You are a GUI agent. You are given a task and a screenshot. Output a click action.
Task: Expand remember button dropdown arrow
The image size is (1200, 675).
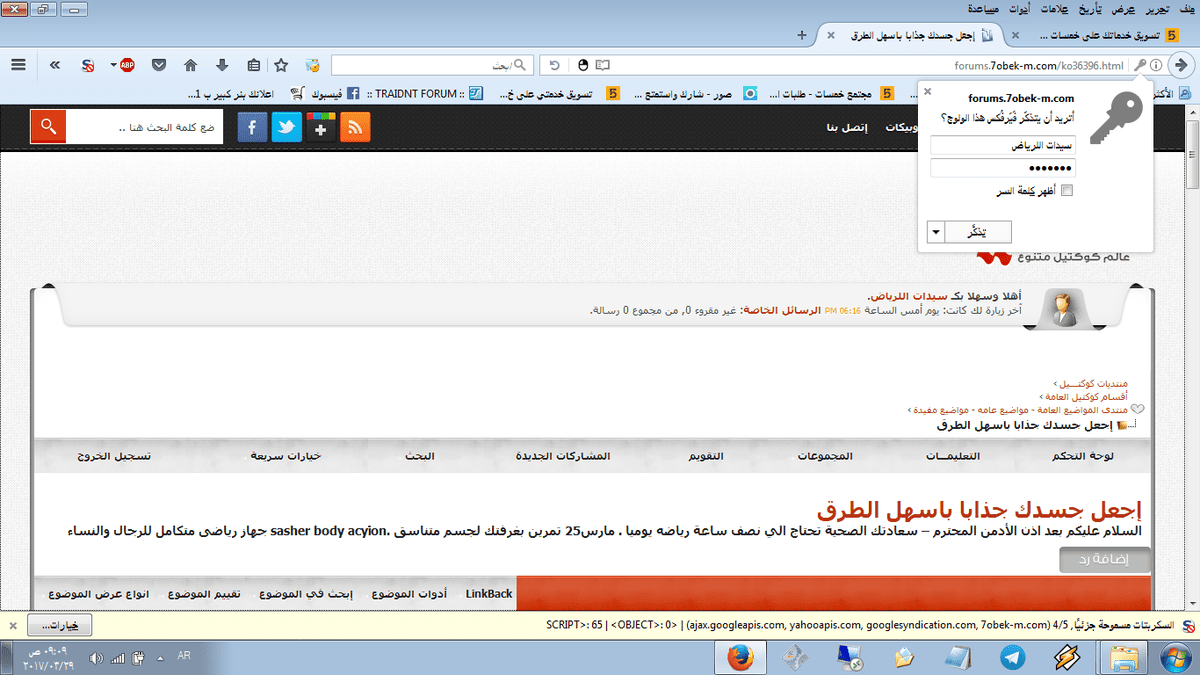tap(936, 232)
